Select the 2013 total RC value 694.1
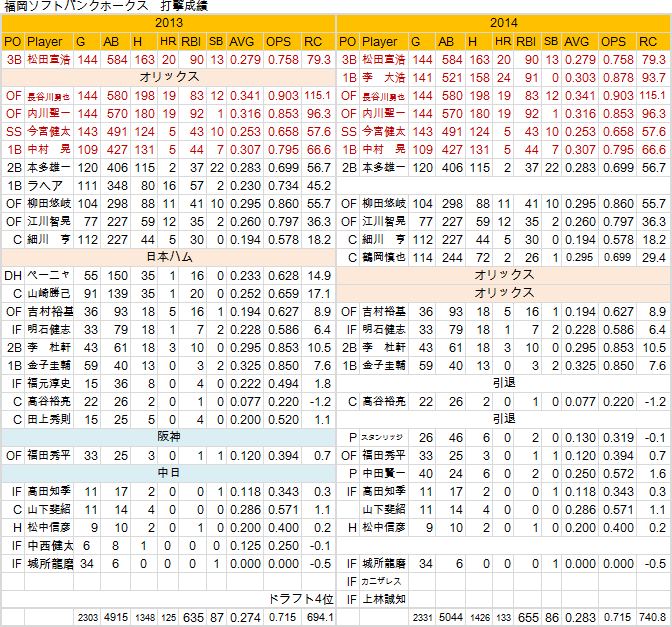This screenshot has height=627, width=672. click(318, 618)
